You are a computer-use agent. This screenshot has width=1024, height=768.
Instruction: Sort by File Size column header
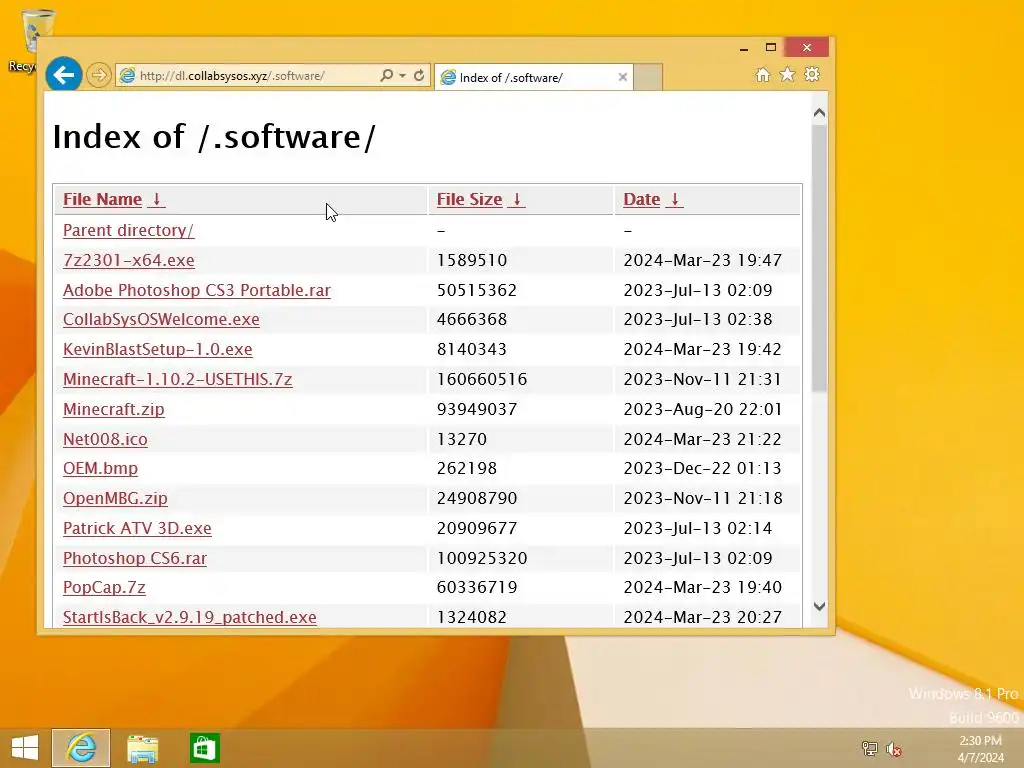[x=469, y=199]
